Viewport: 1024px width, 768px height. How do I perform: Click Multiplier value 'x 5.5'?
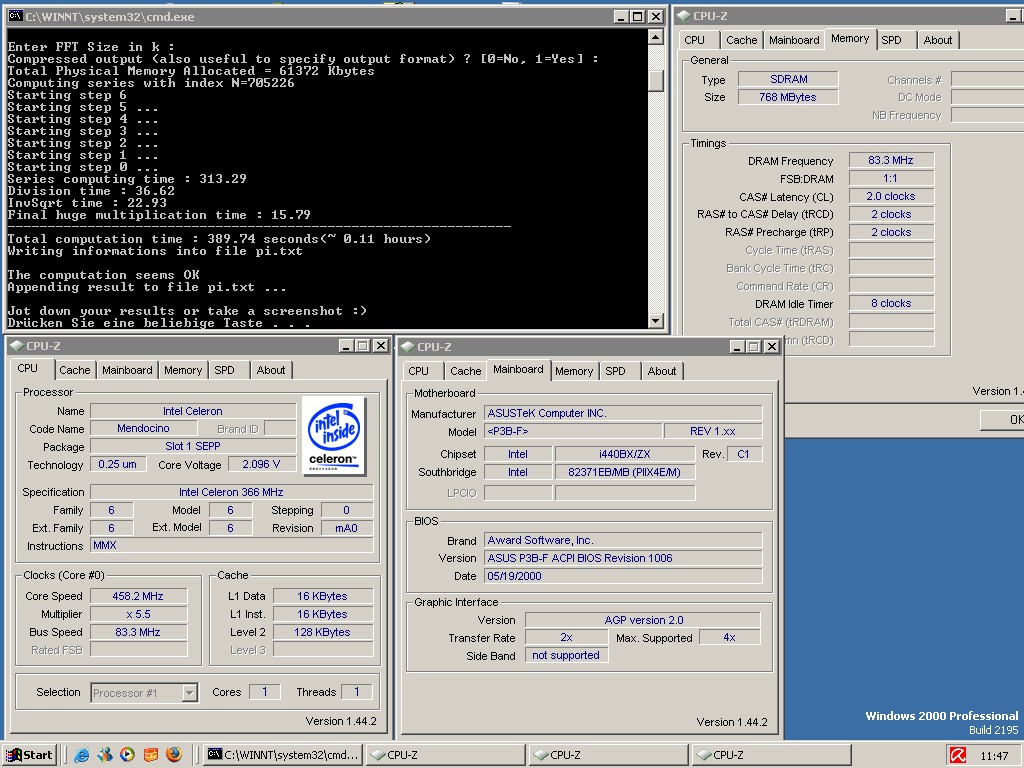click(x=138, y=614)
